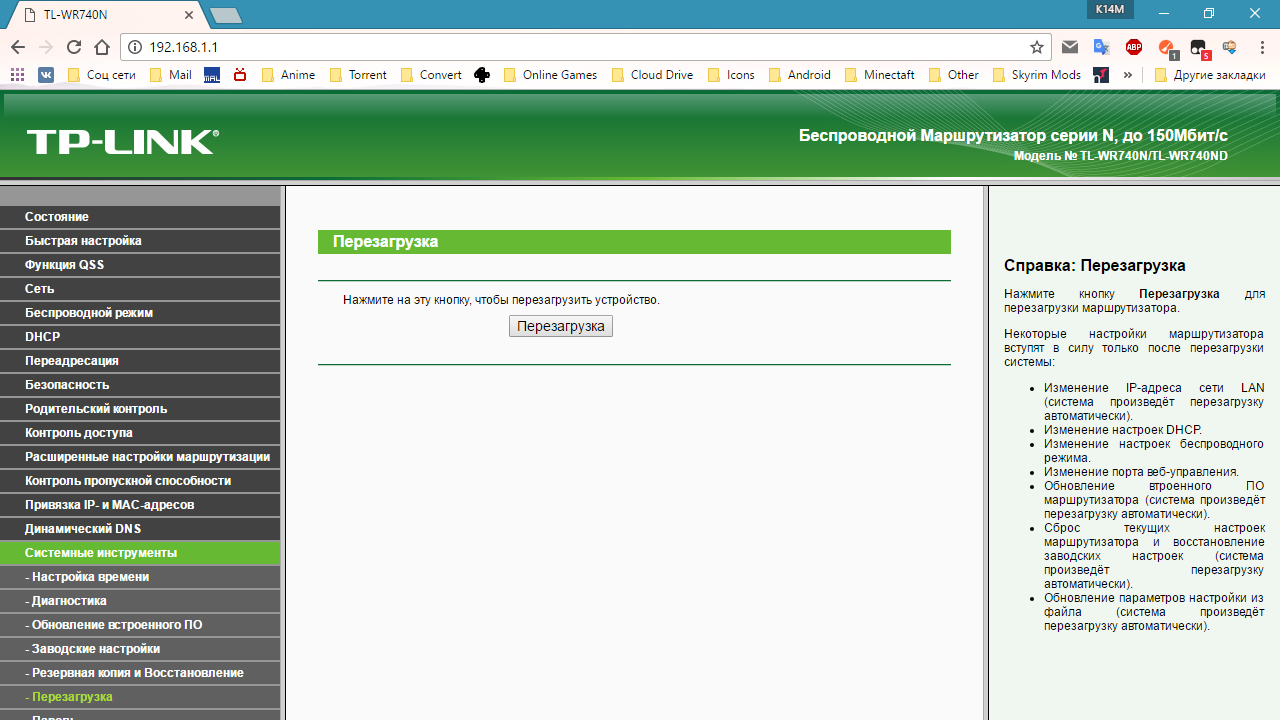Open the Apps grid shortcut
Screen dimensions: 1280x720
pyautogui.click(x=17, y=75)
